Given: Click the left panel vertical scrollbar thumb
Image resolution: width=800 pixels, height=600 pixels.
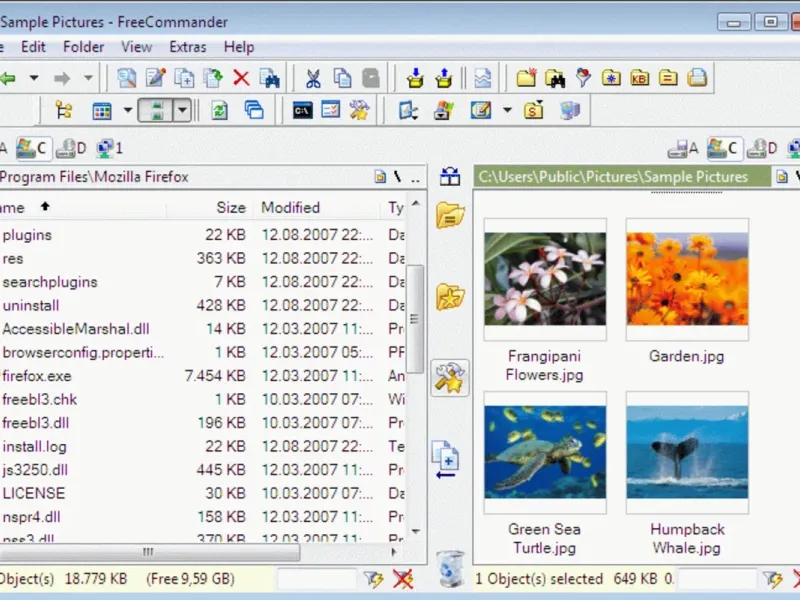Looking at the screenshot, I should [415, 319].
